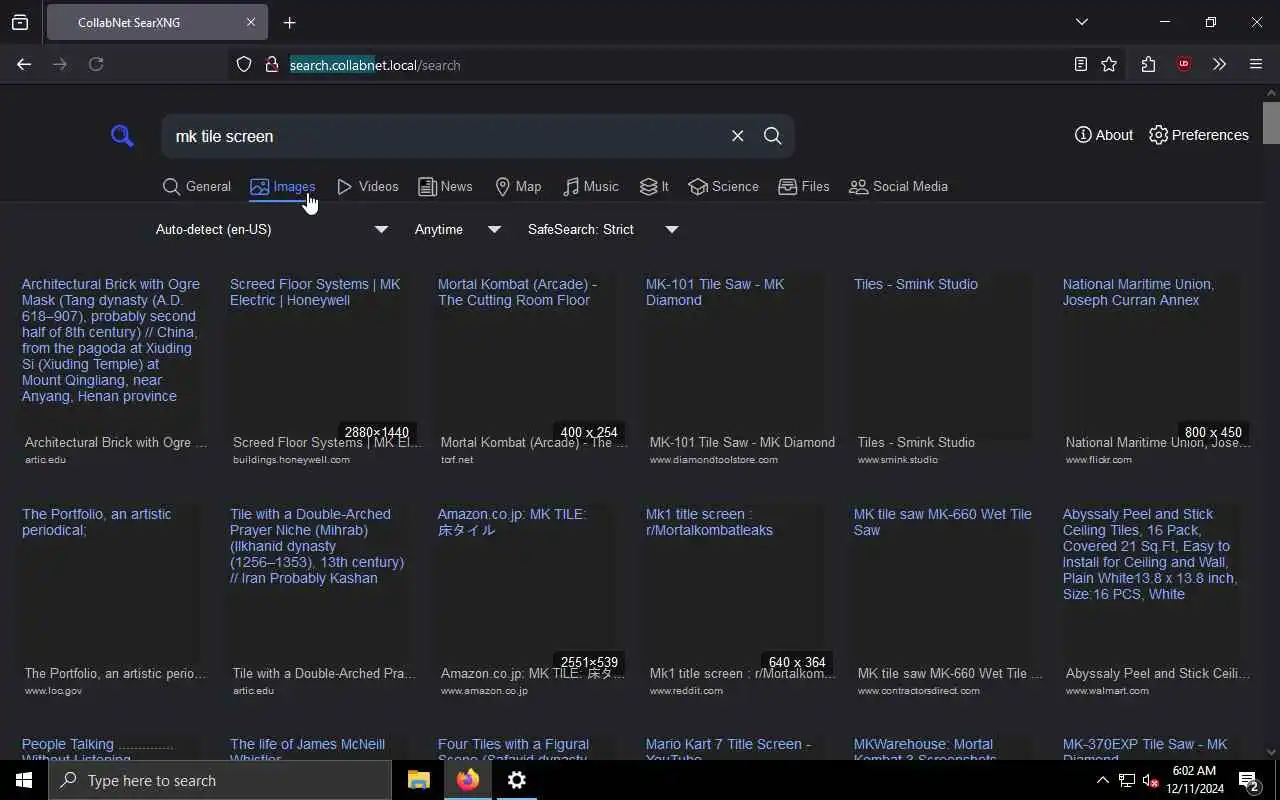
Task: Reload the page with refresh icon
Action: pyautogui.click(x=96, y=64)
